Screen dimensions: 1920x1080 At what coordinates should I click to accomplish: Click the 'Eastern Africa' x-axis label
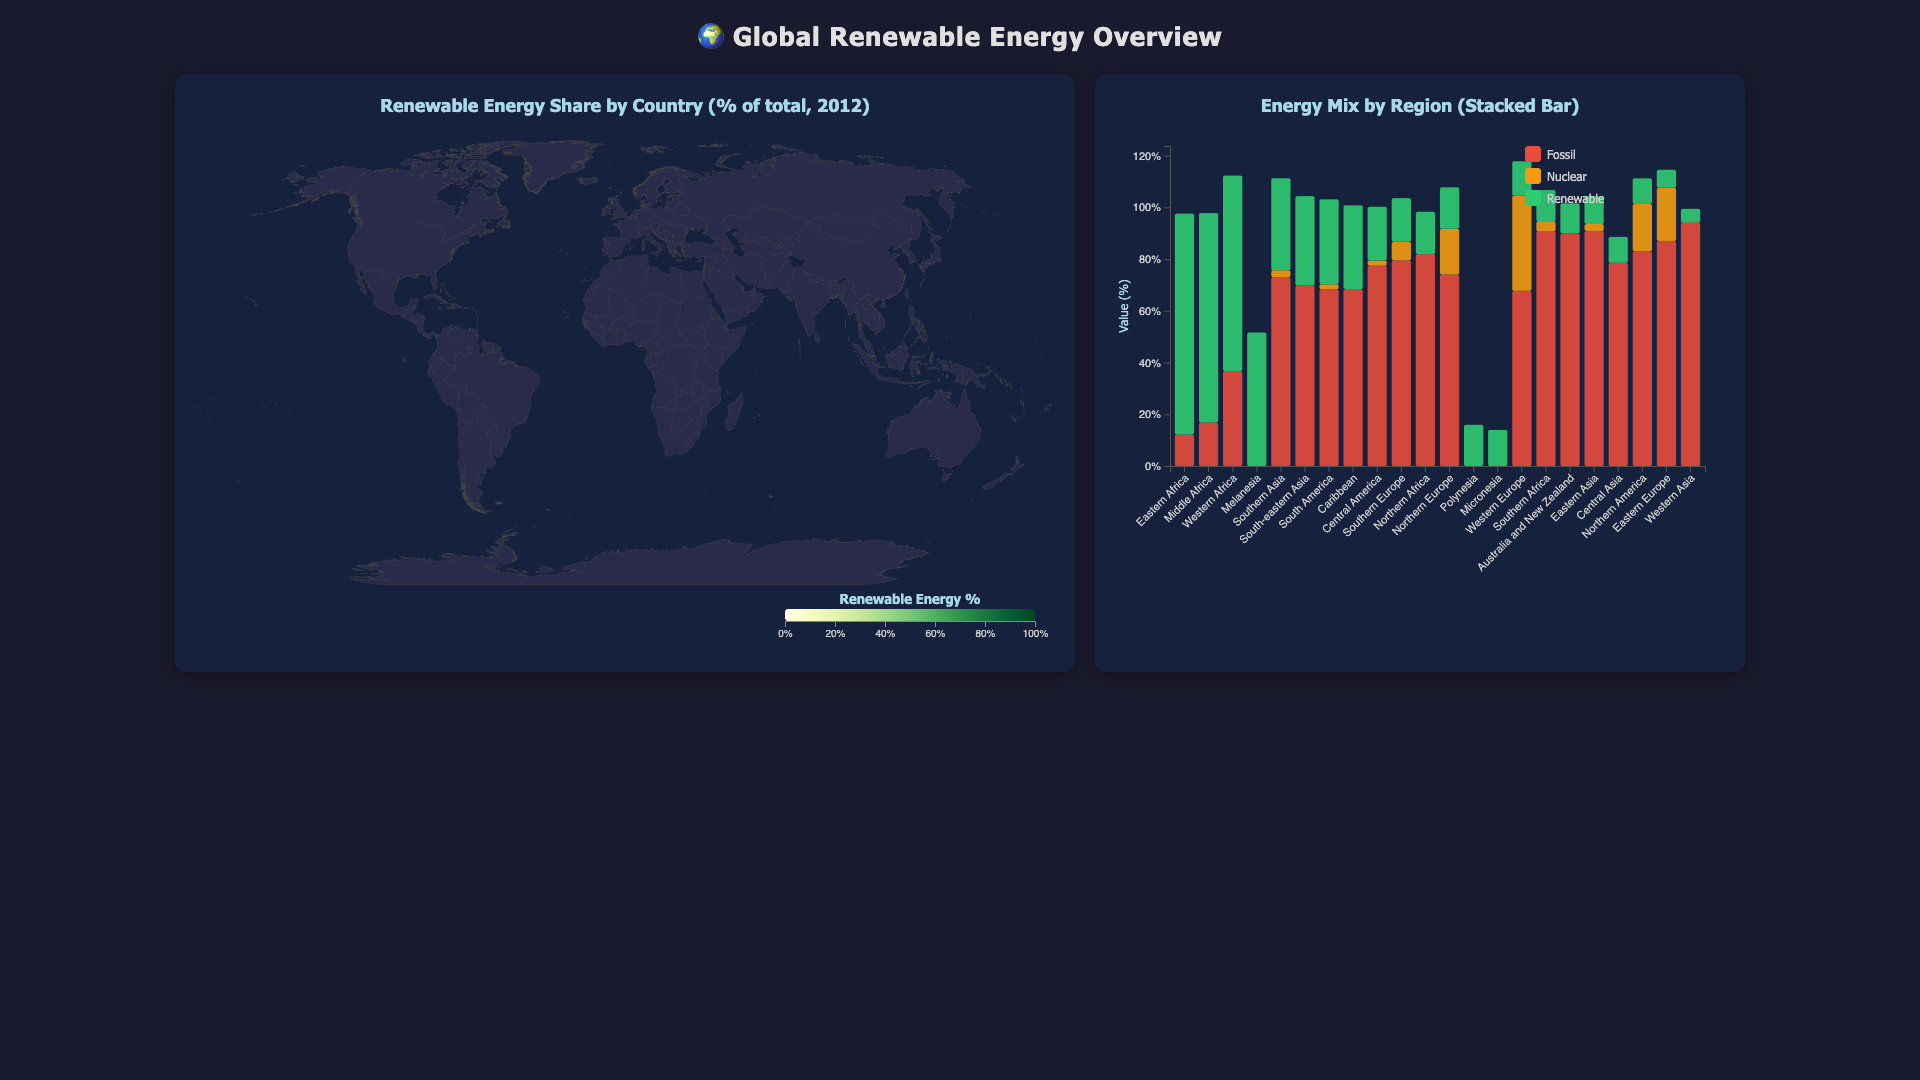pyautogui.click(x=1164, y=501)
